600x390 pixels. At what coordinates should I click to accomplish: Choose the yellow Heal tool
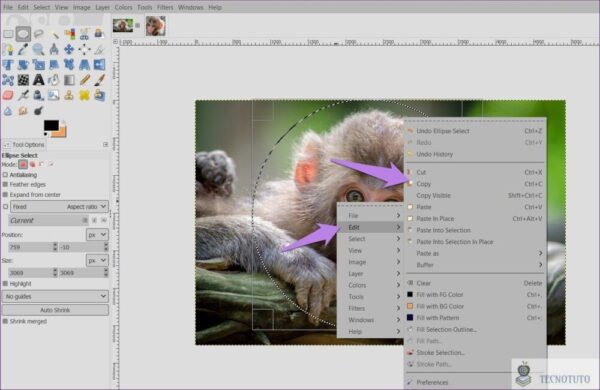point(85,95)
